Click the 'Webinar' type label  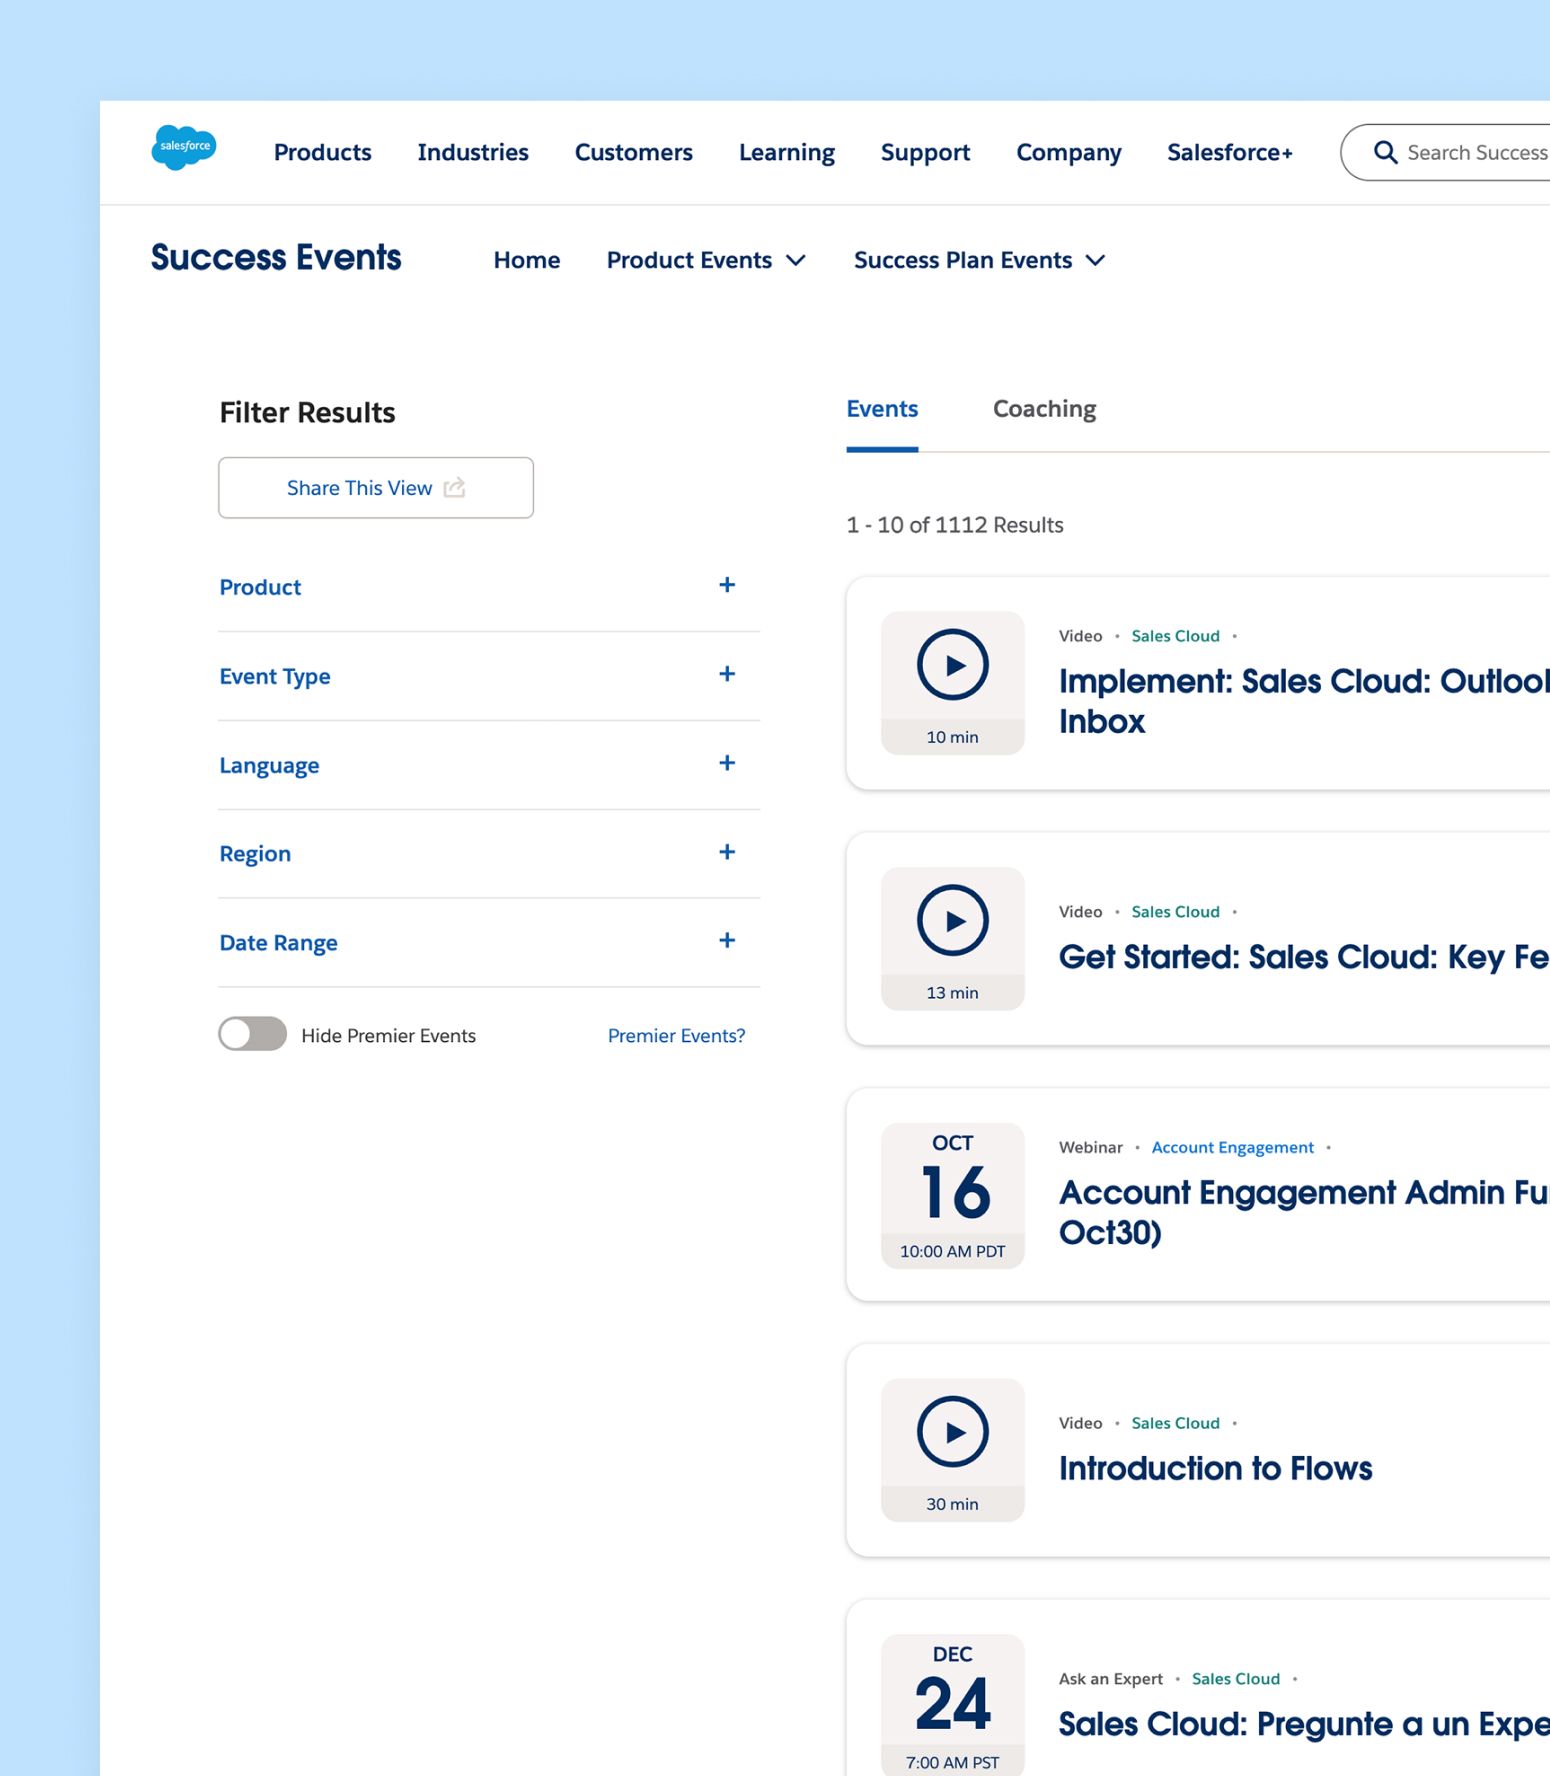(1091, 1147)
